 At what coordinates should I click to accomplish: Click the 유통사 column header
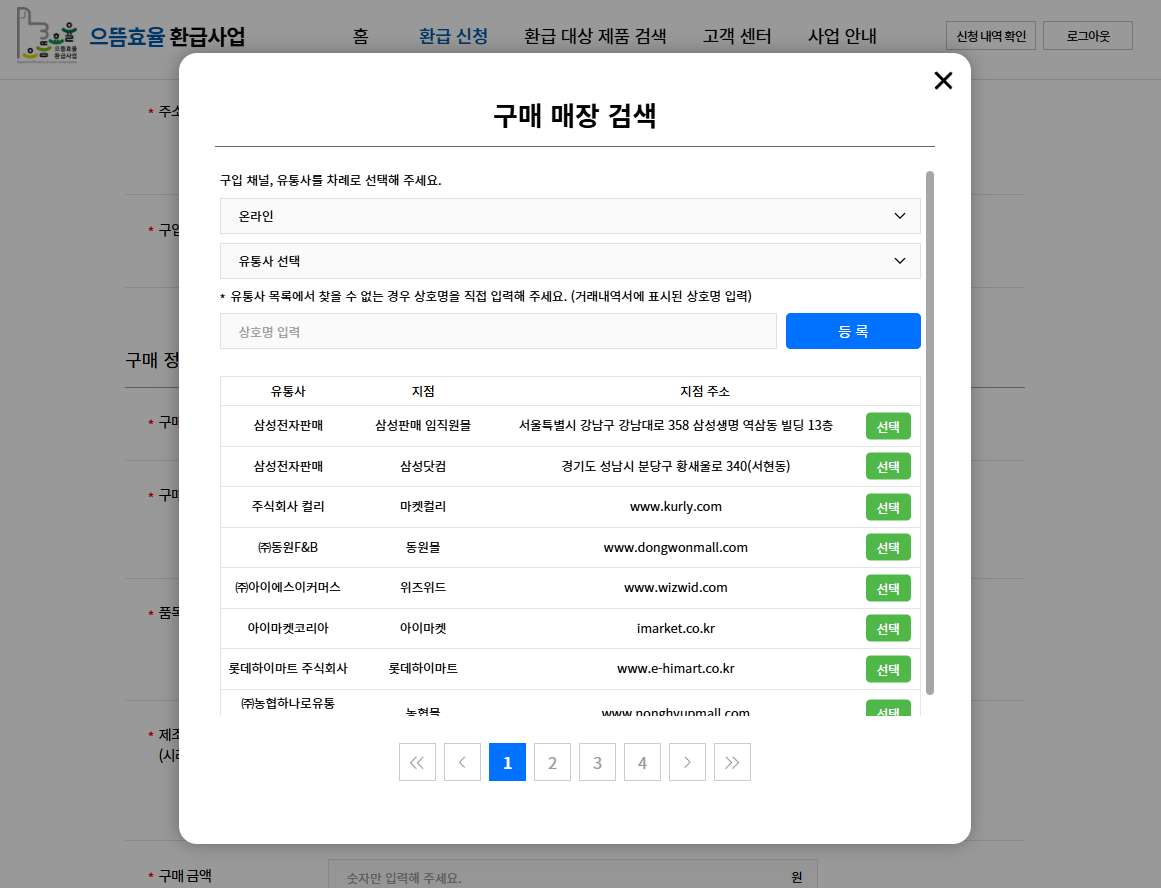click(x=288, y=391)
